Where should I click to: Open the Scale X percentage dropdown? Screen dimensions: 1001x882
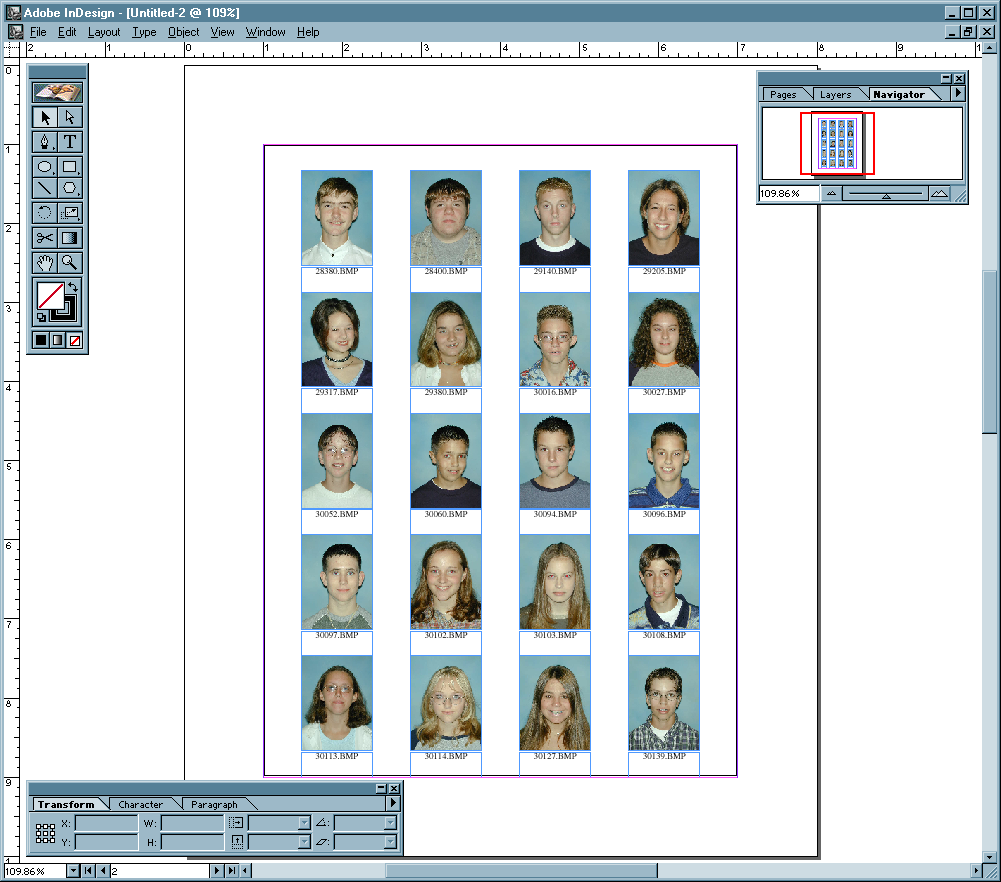304,823
